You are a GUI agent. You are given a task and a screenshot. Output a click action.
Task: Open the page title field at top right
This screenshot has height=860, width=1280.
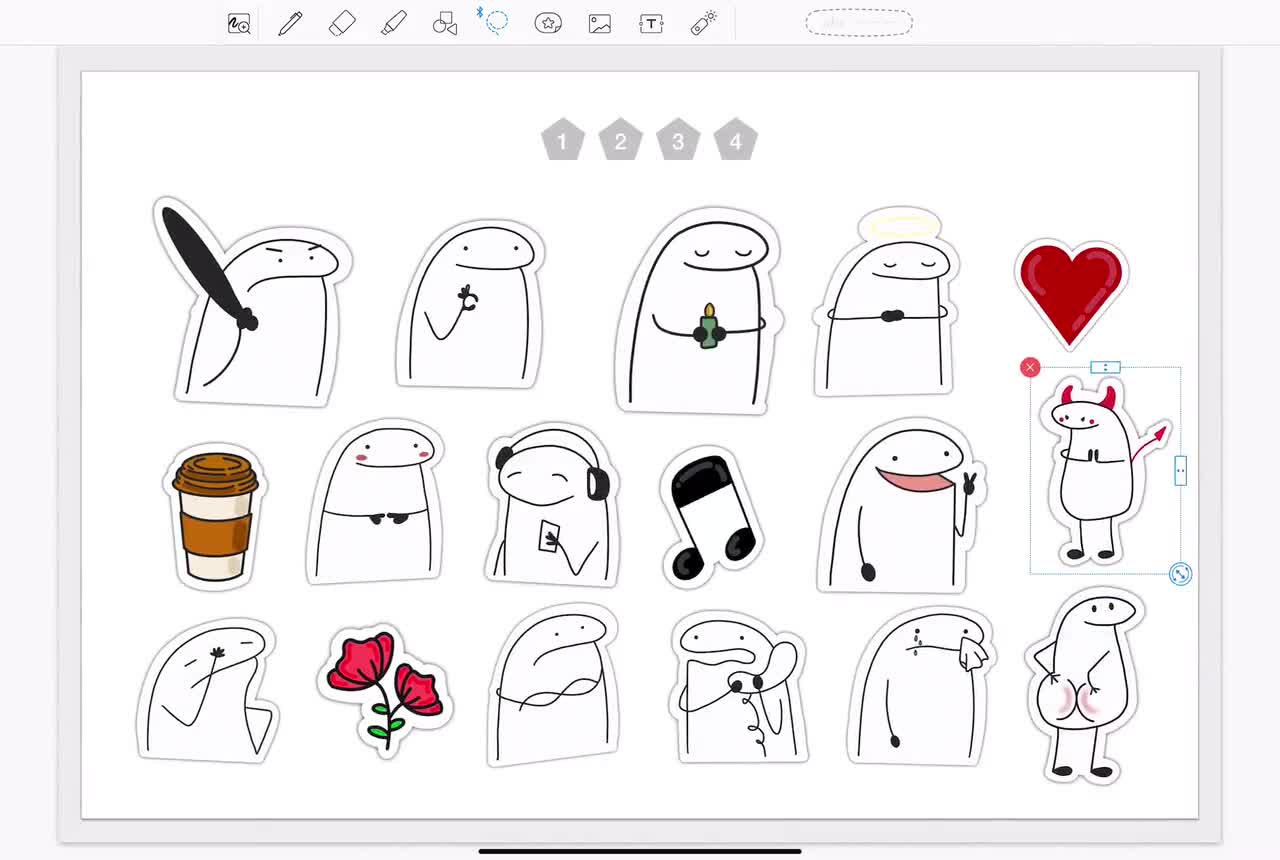[x=859, y=22]
